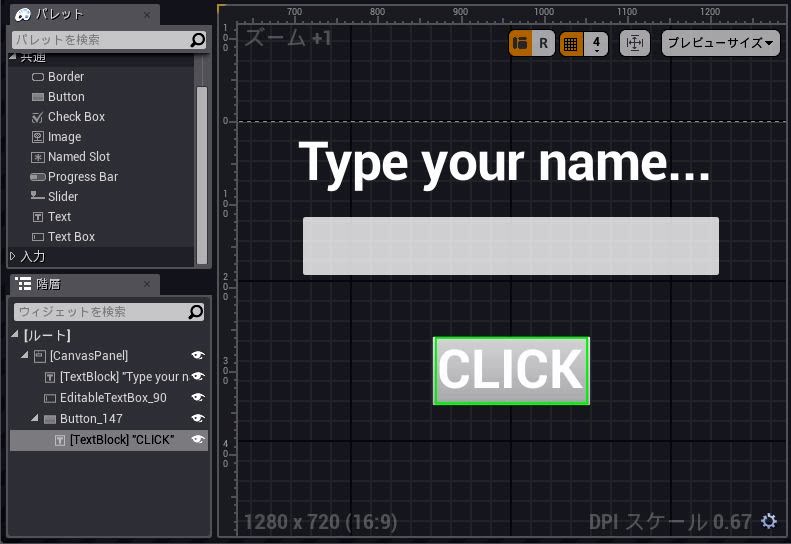Screen dimensions: 791x544
Task: Pick the Progress Bar widget from the palette
Action: 82,177
